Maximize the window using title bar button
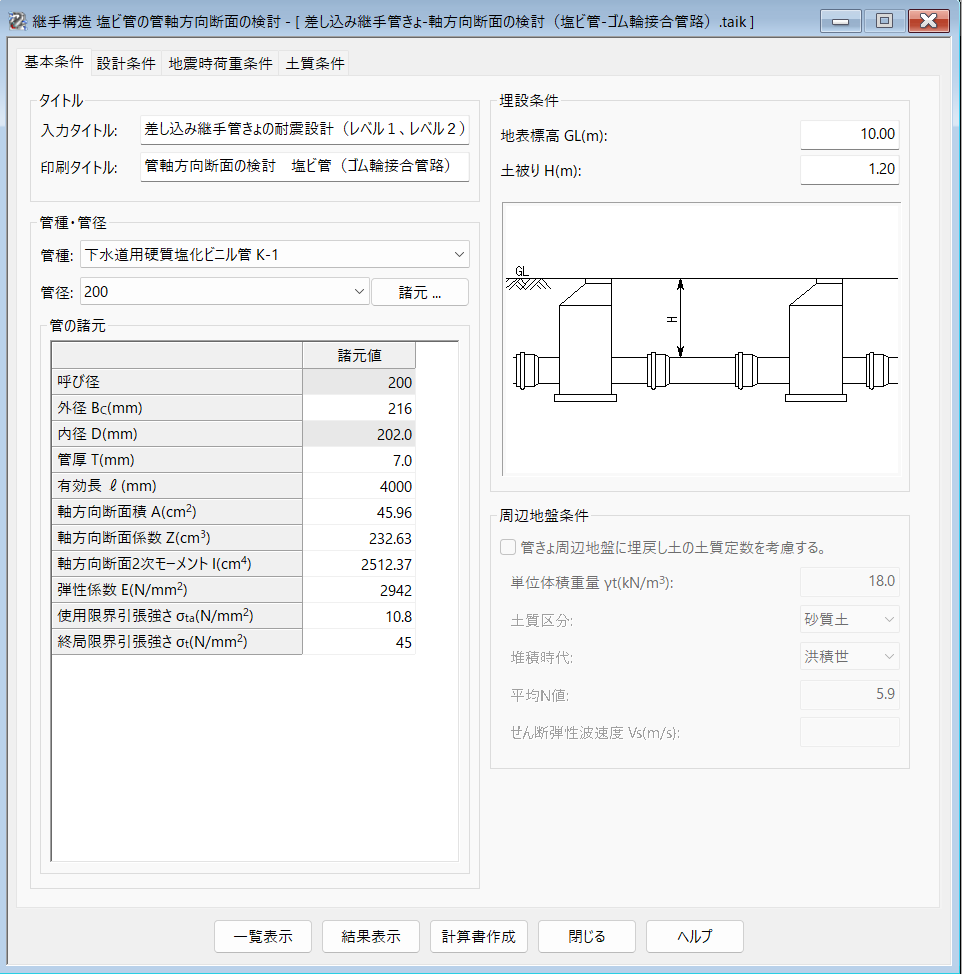The width and height of the screenshot is (962, 974). 883,21
